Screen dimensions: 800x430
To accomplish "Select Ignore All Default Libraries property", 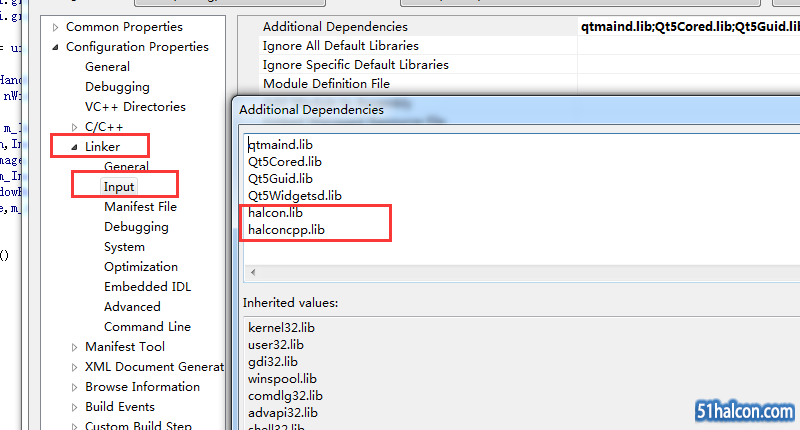I will (x=340, y=46).
